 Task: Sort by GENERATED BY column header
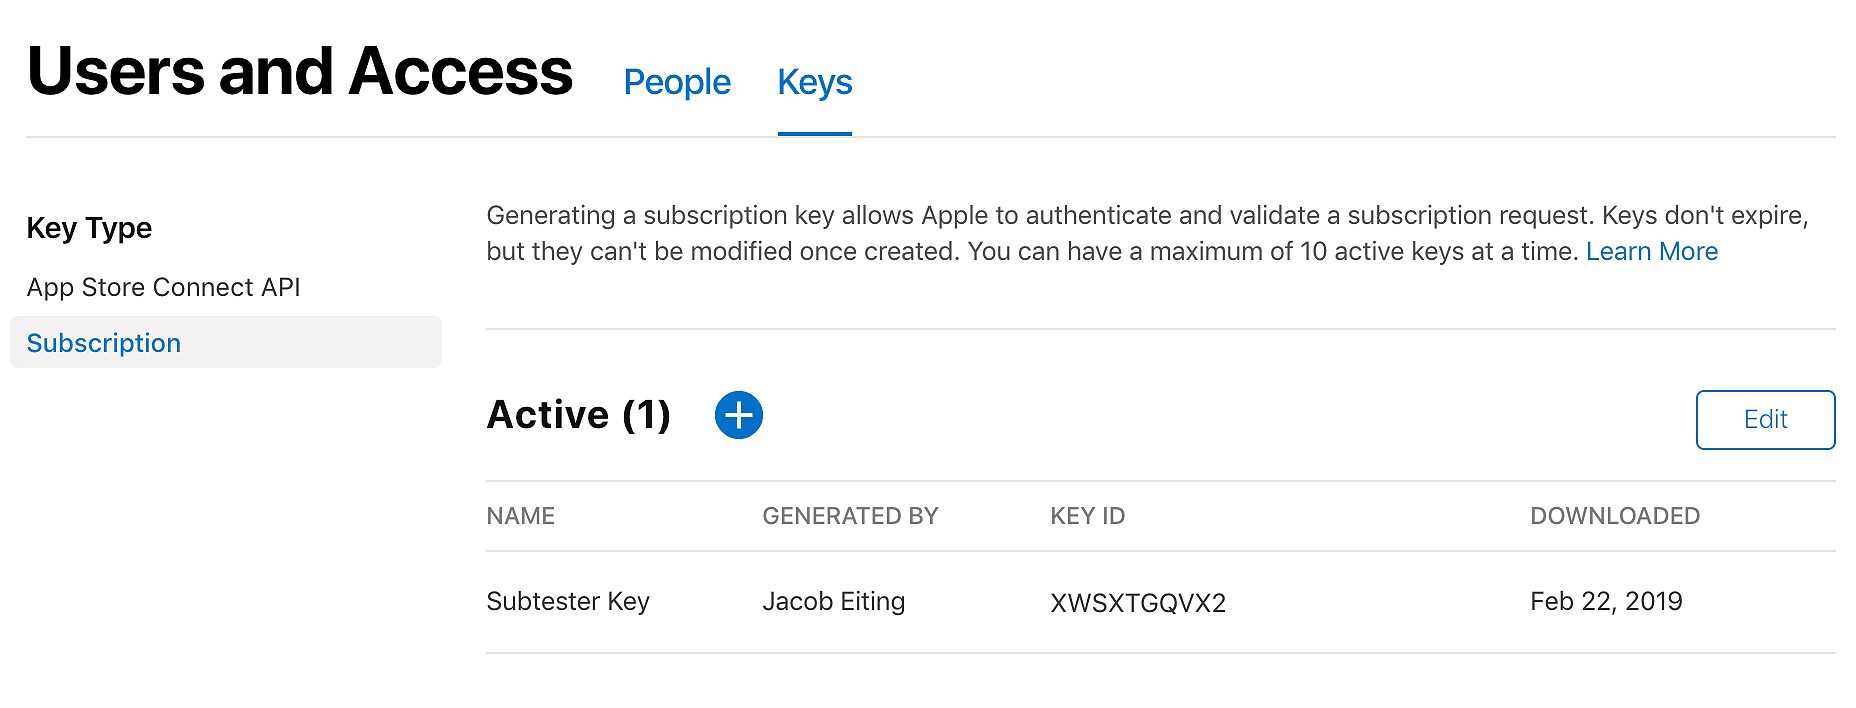click(850, 516)
